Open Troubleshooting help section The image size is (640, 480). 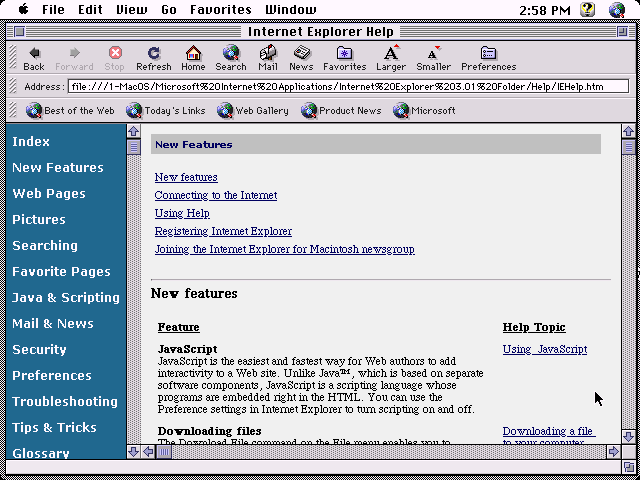(65, 402)
